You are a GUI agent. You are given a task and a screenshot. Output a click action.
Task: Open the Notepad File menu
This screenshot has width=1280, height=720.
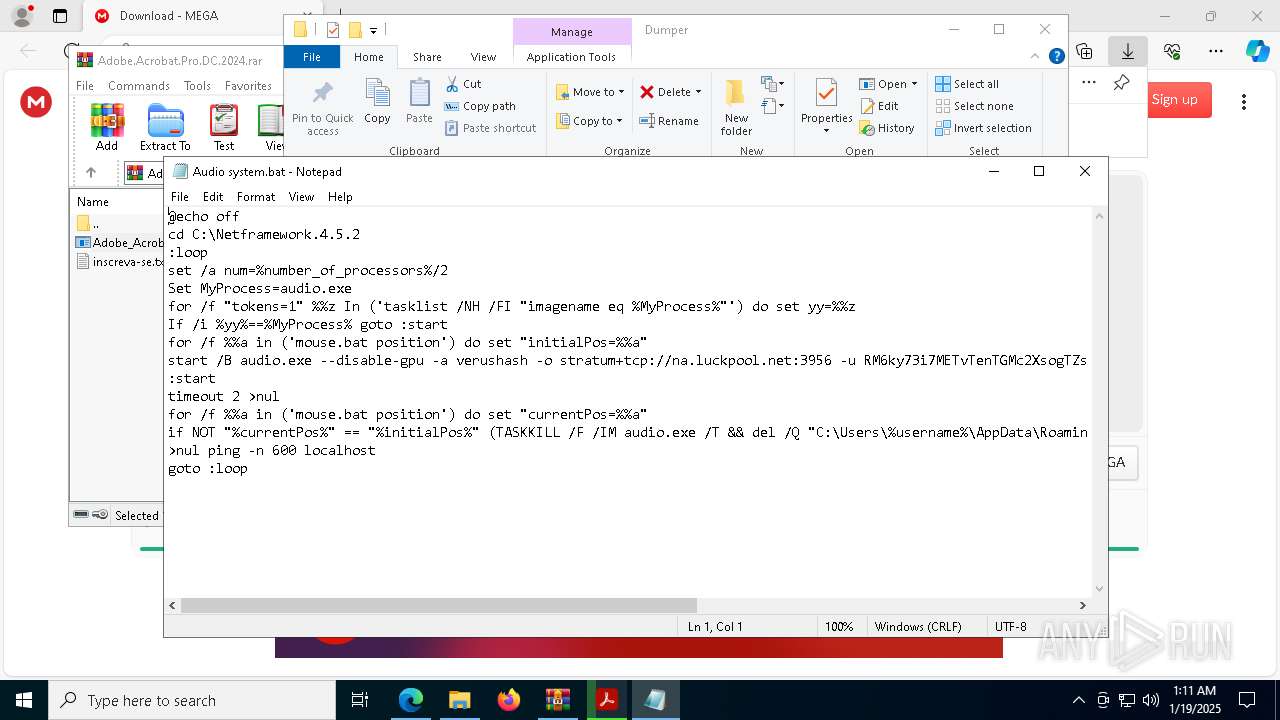[180, 197]
